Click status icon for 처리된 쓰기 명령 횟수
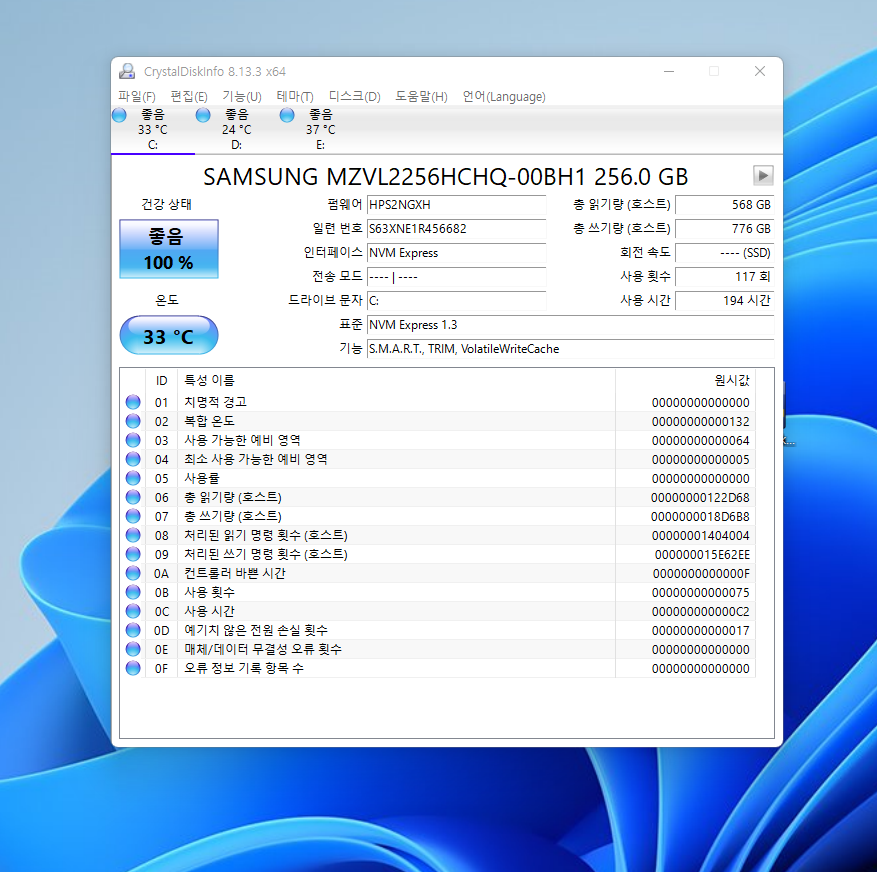Image resolution: width=877 pixels, height=872 pixels. 133,554
